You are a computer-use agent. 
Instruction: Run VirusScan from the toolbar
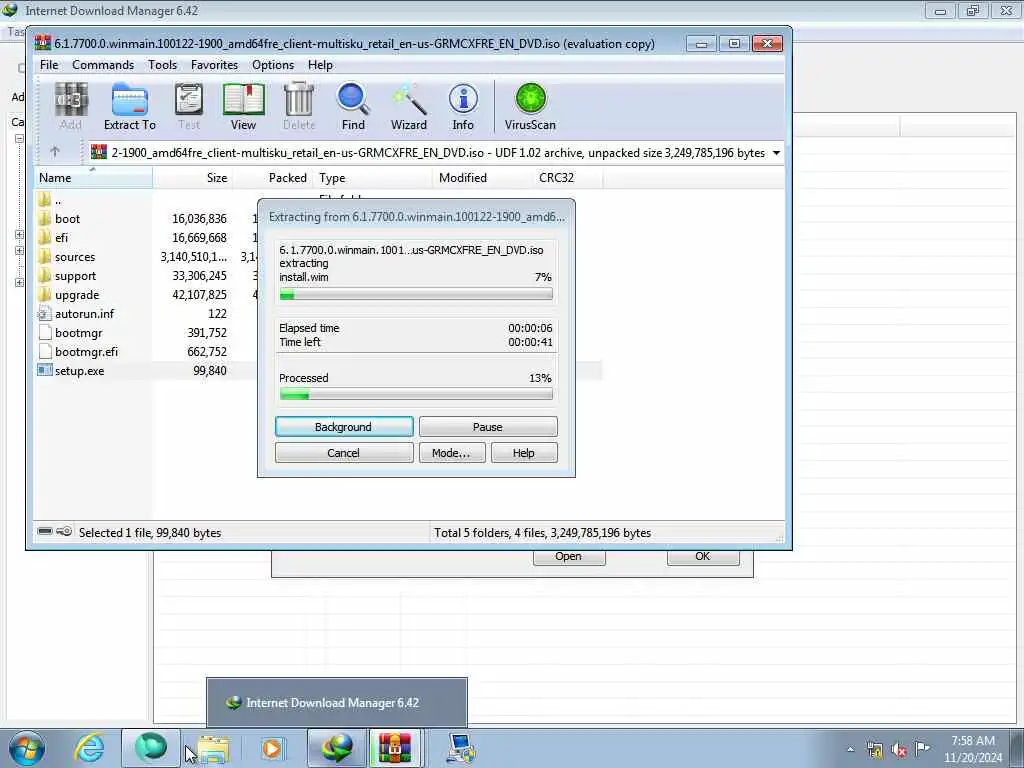pos(530,106)
